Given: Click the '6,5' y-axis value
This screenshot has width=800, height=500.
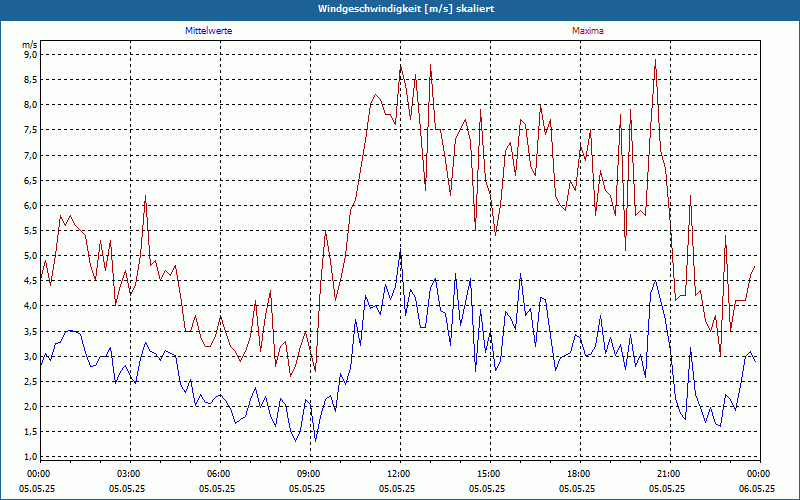Looking at the screenshot, I should coord(30,180).
